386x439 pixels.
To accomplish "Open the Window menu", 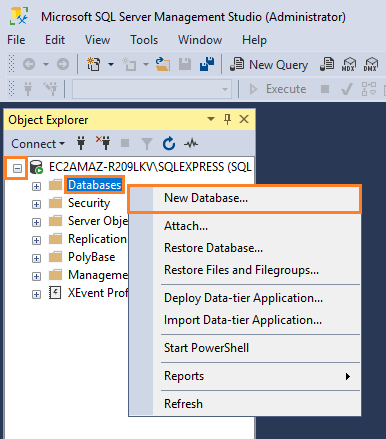I will pos(200,40).
